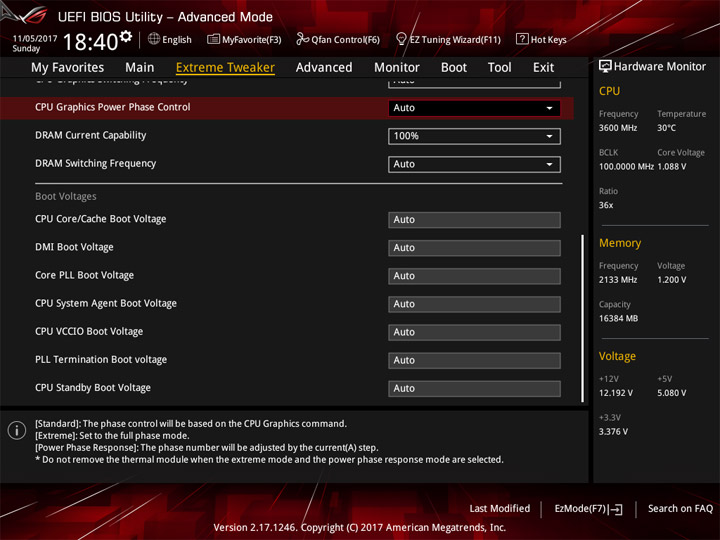Select the DRAM Current Capability label
720x540 pixels.
tap(90, 135)
